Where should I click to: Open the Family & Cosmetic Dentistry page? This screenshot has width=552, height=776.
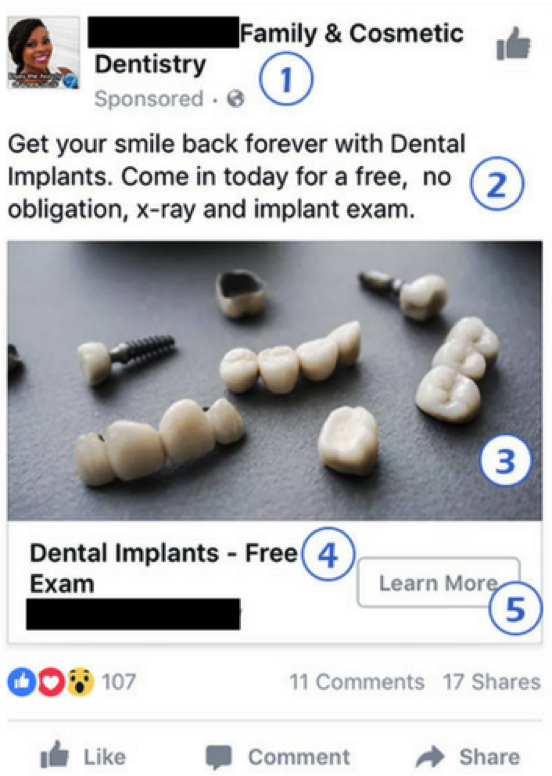pyautogui.click(x=279, y=48)
